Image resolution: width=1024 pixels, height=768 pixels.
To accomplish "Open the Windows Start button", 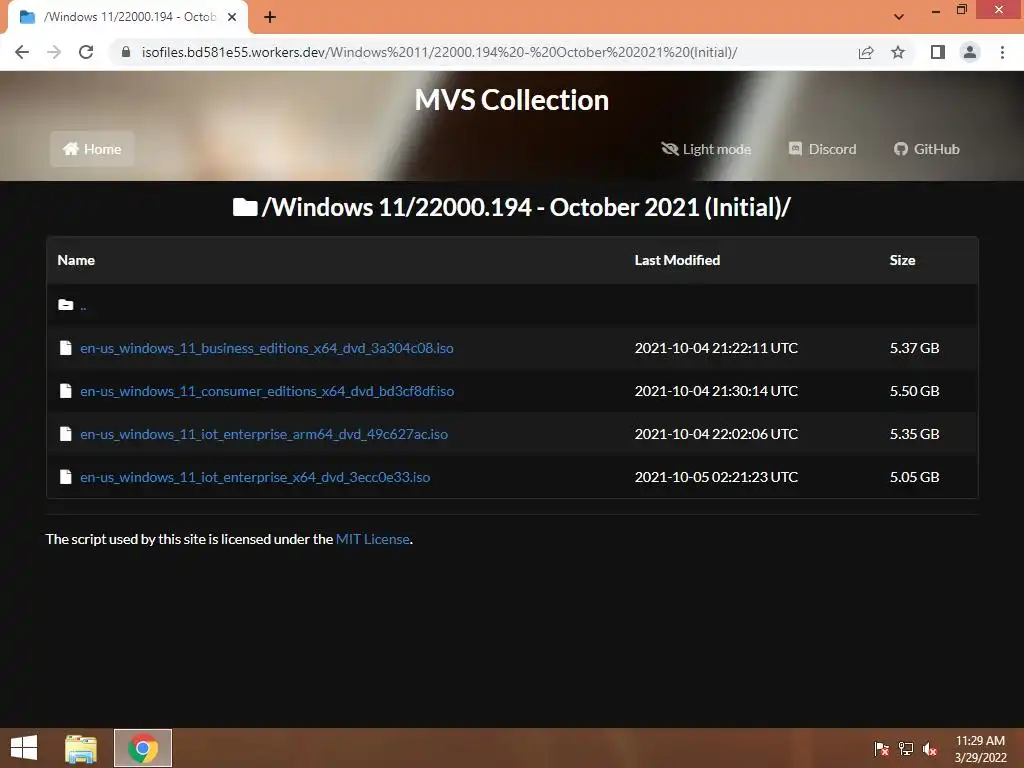I will pyautogui.click(x=24, y=748).
